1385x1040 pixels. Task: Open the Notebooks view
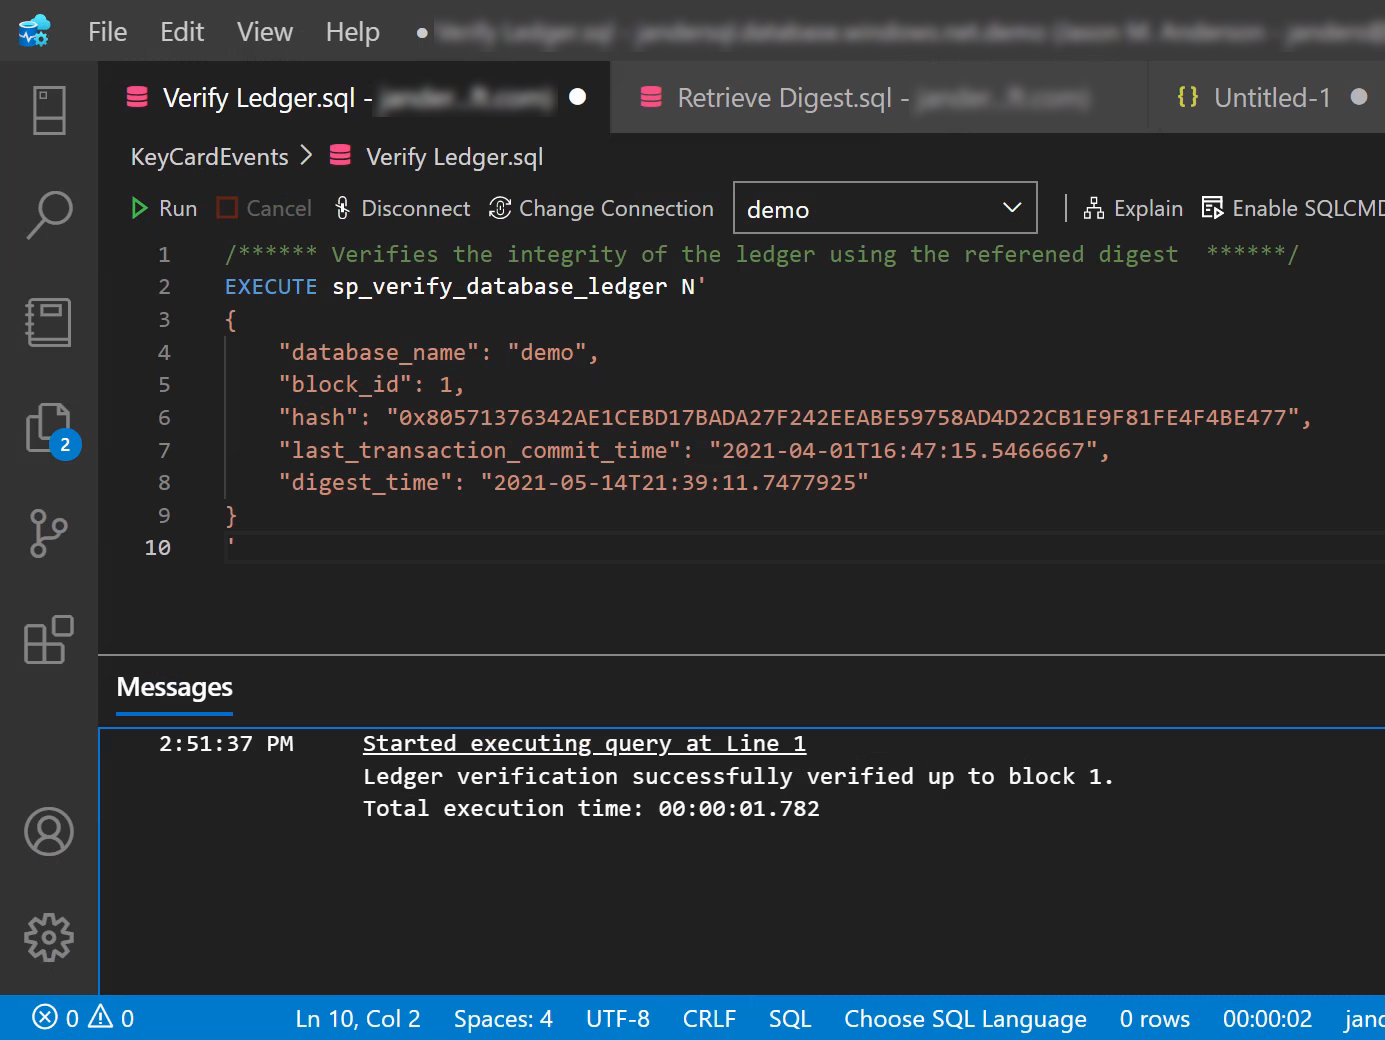(46, 321)
